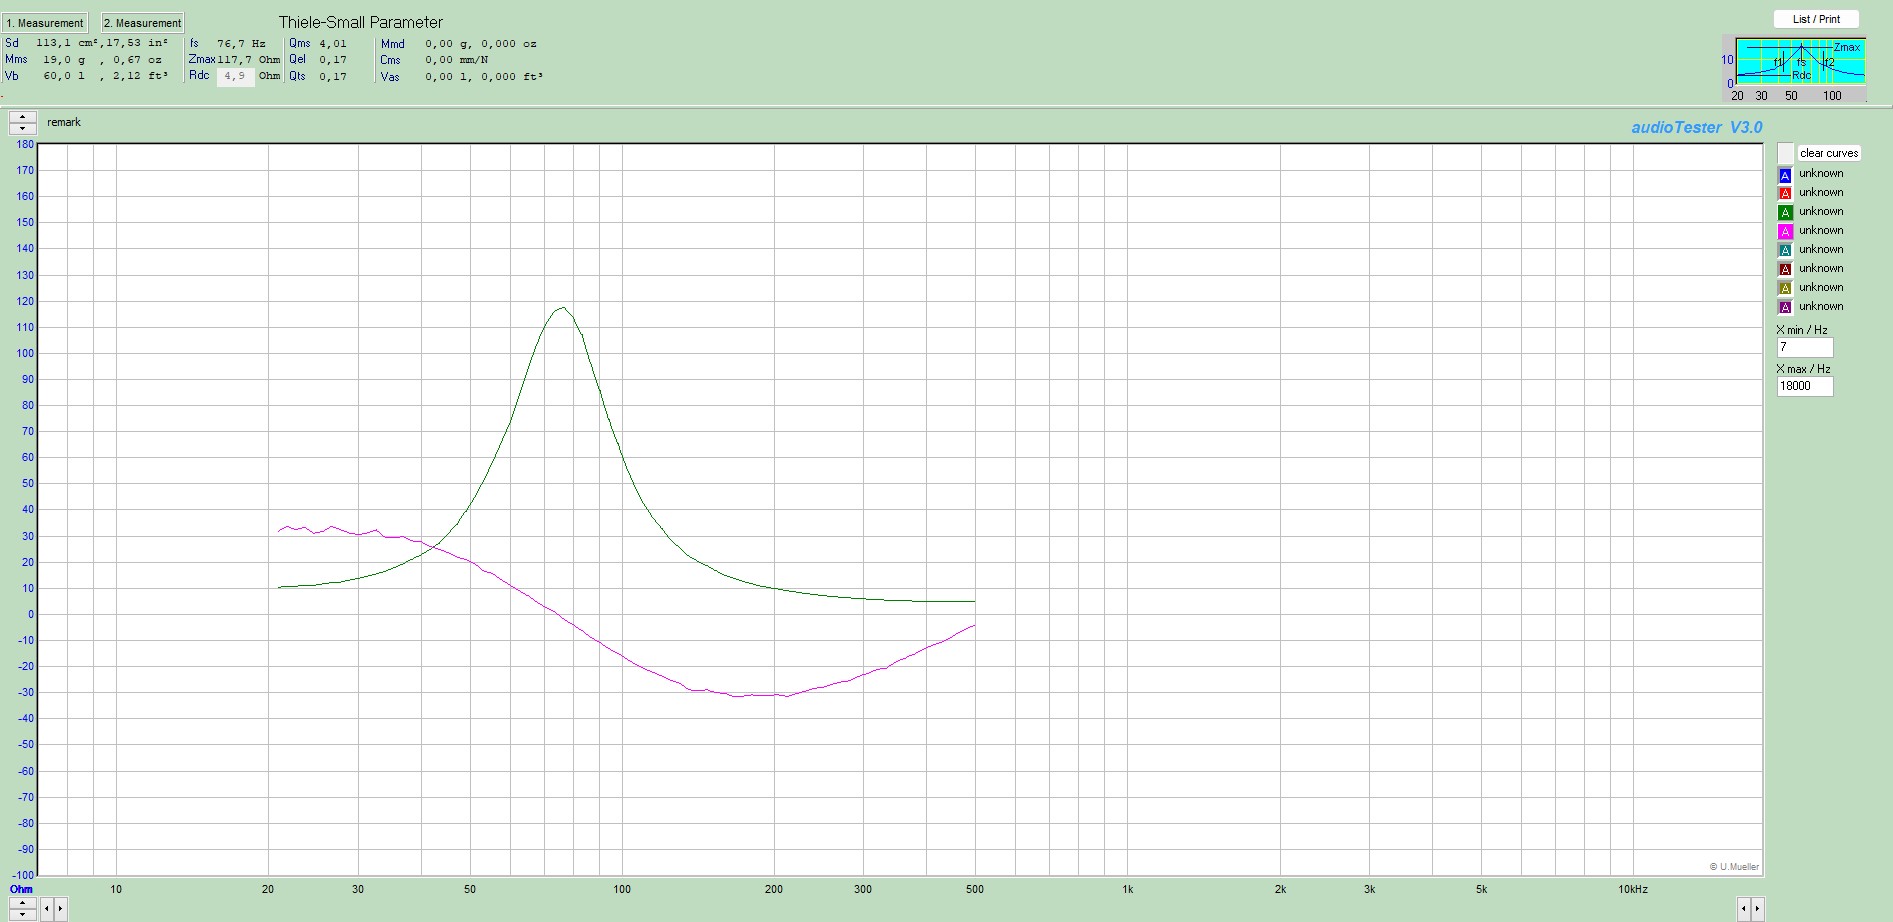Click the fs value 76,7 Hz
Viewport: 1893px width, 922px height.
point(241,44)
